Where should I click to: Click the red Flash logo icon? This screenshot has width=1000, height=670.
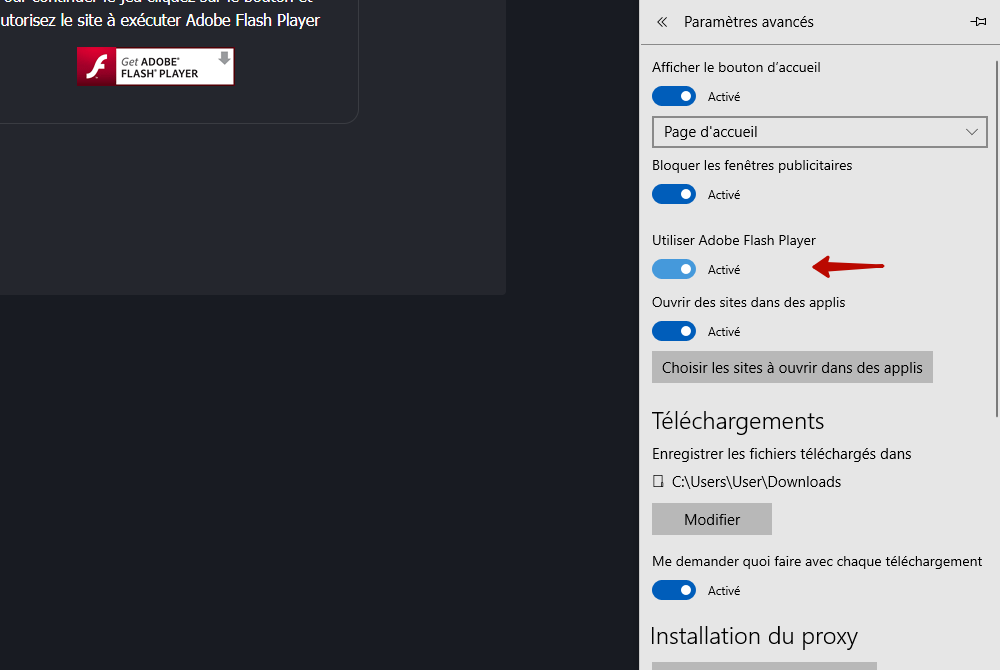click(97, 67)
